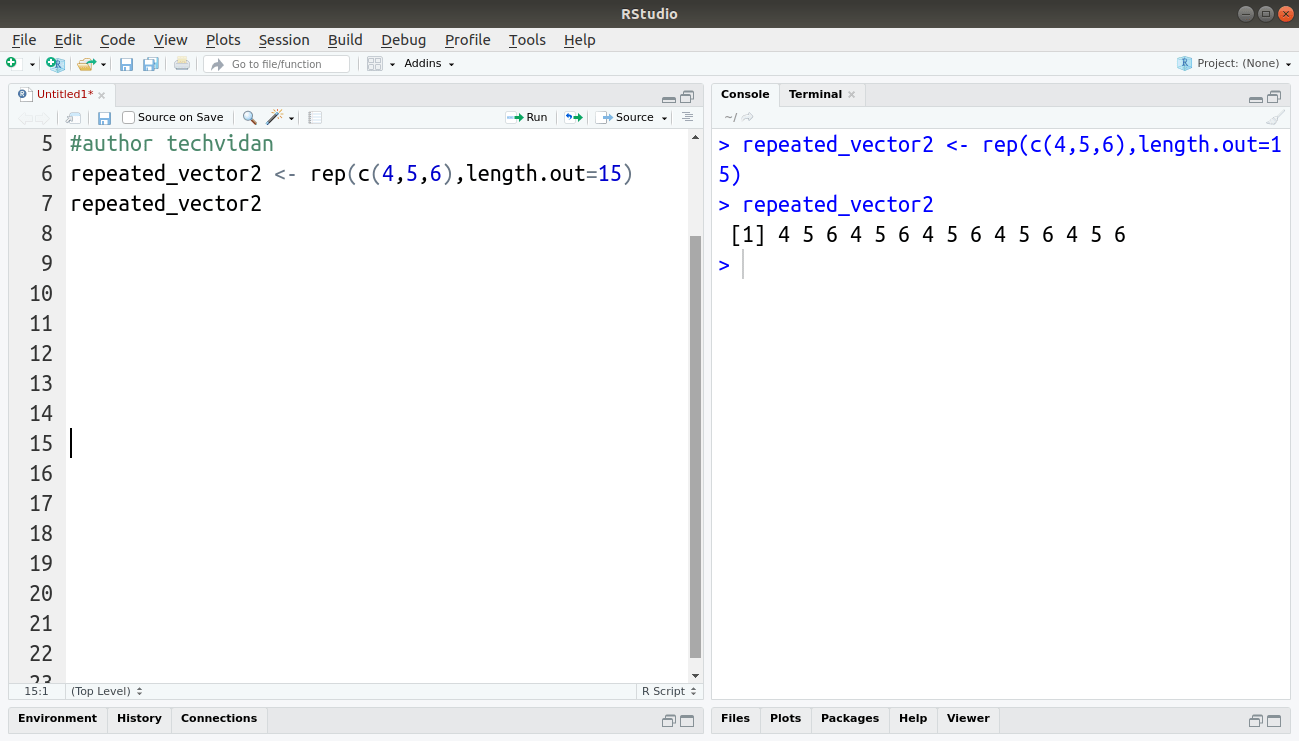Print the current script

coord(180,63)
